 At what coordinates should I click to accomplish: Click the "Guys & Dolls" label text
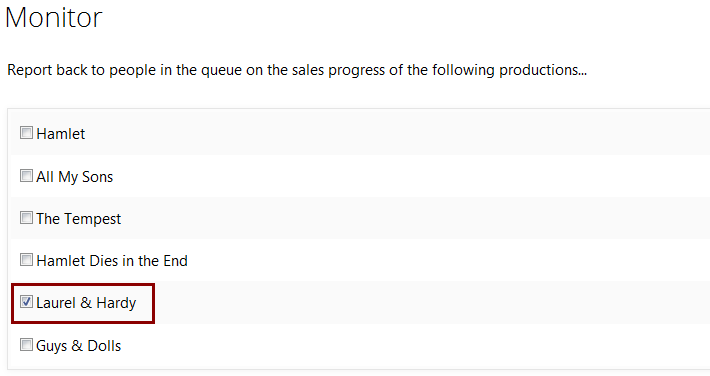(x=79, y=346)
